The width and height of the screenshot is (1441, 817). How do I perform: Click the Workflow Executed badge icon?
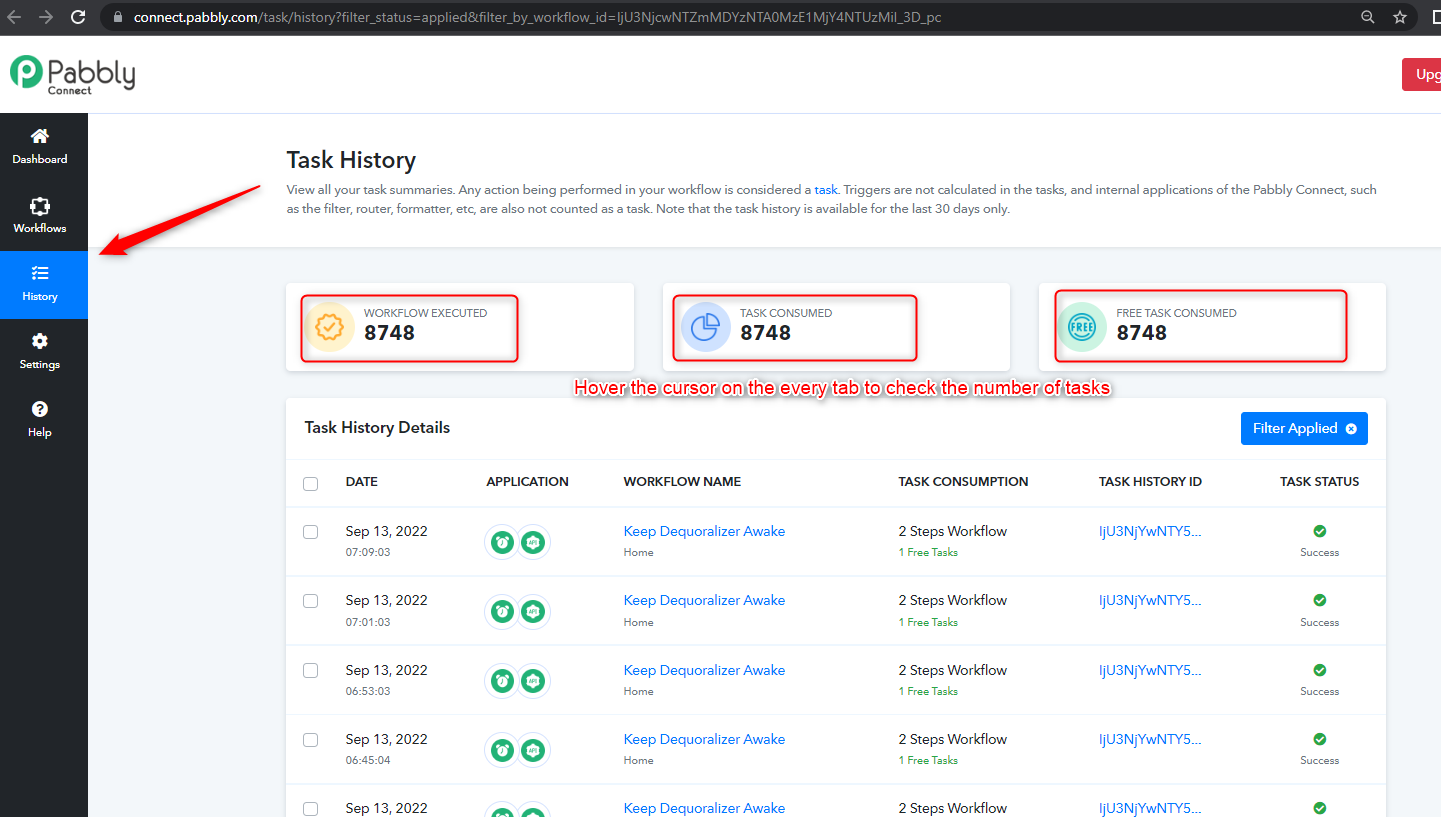tap(330, 327)
